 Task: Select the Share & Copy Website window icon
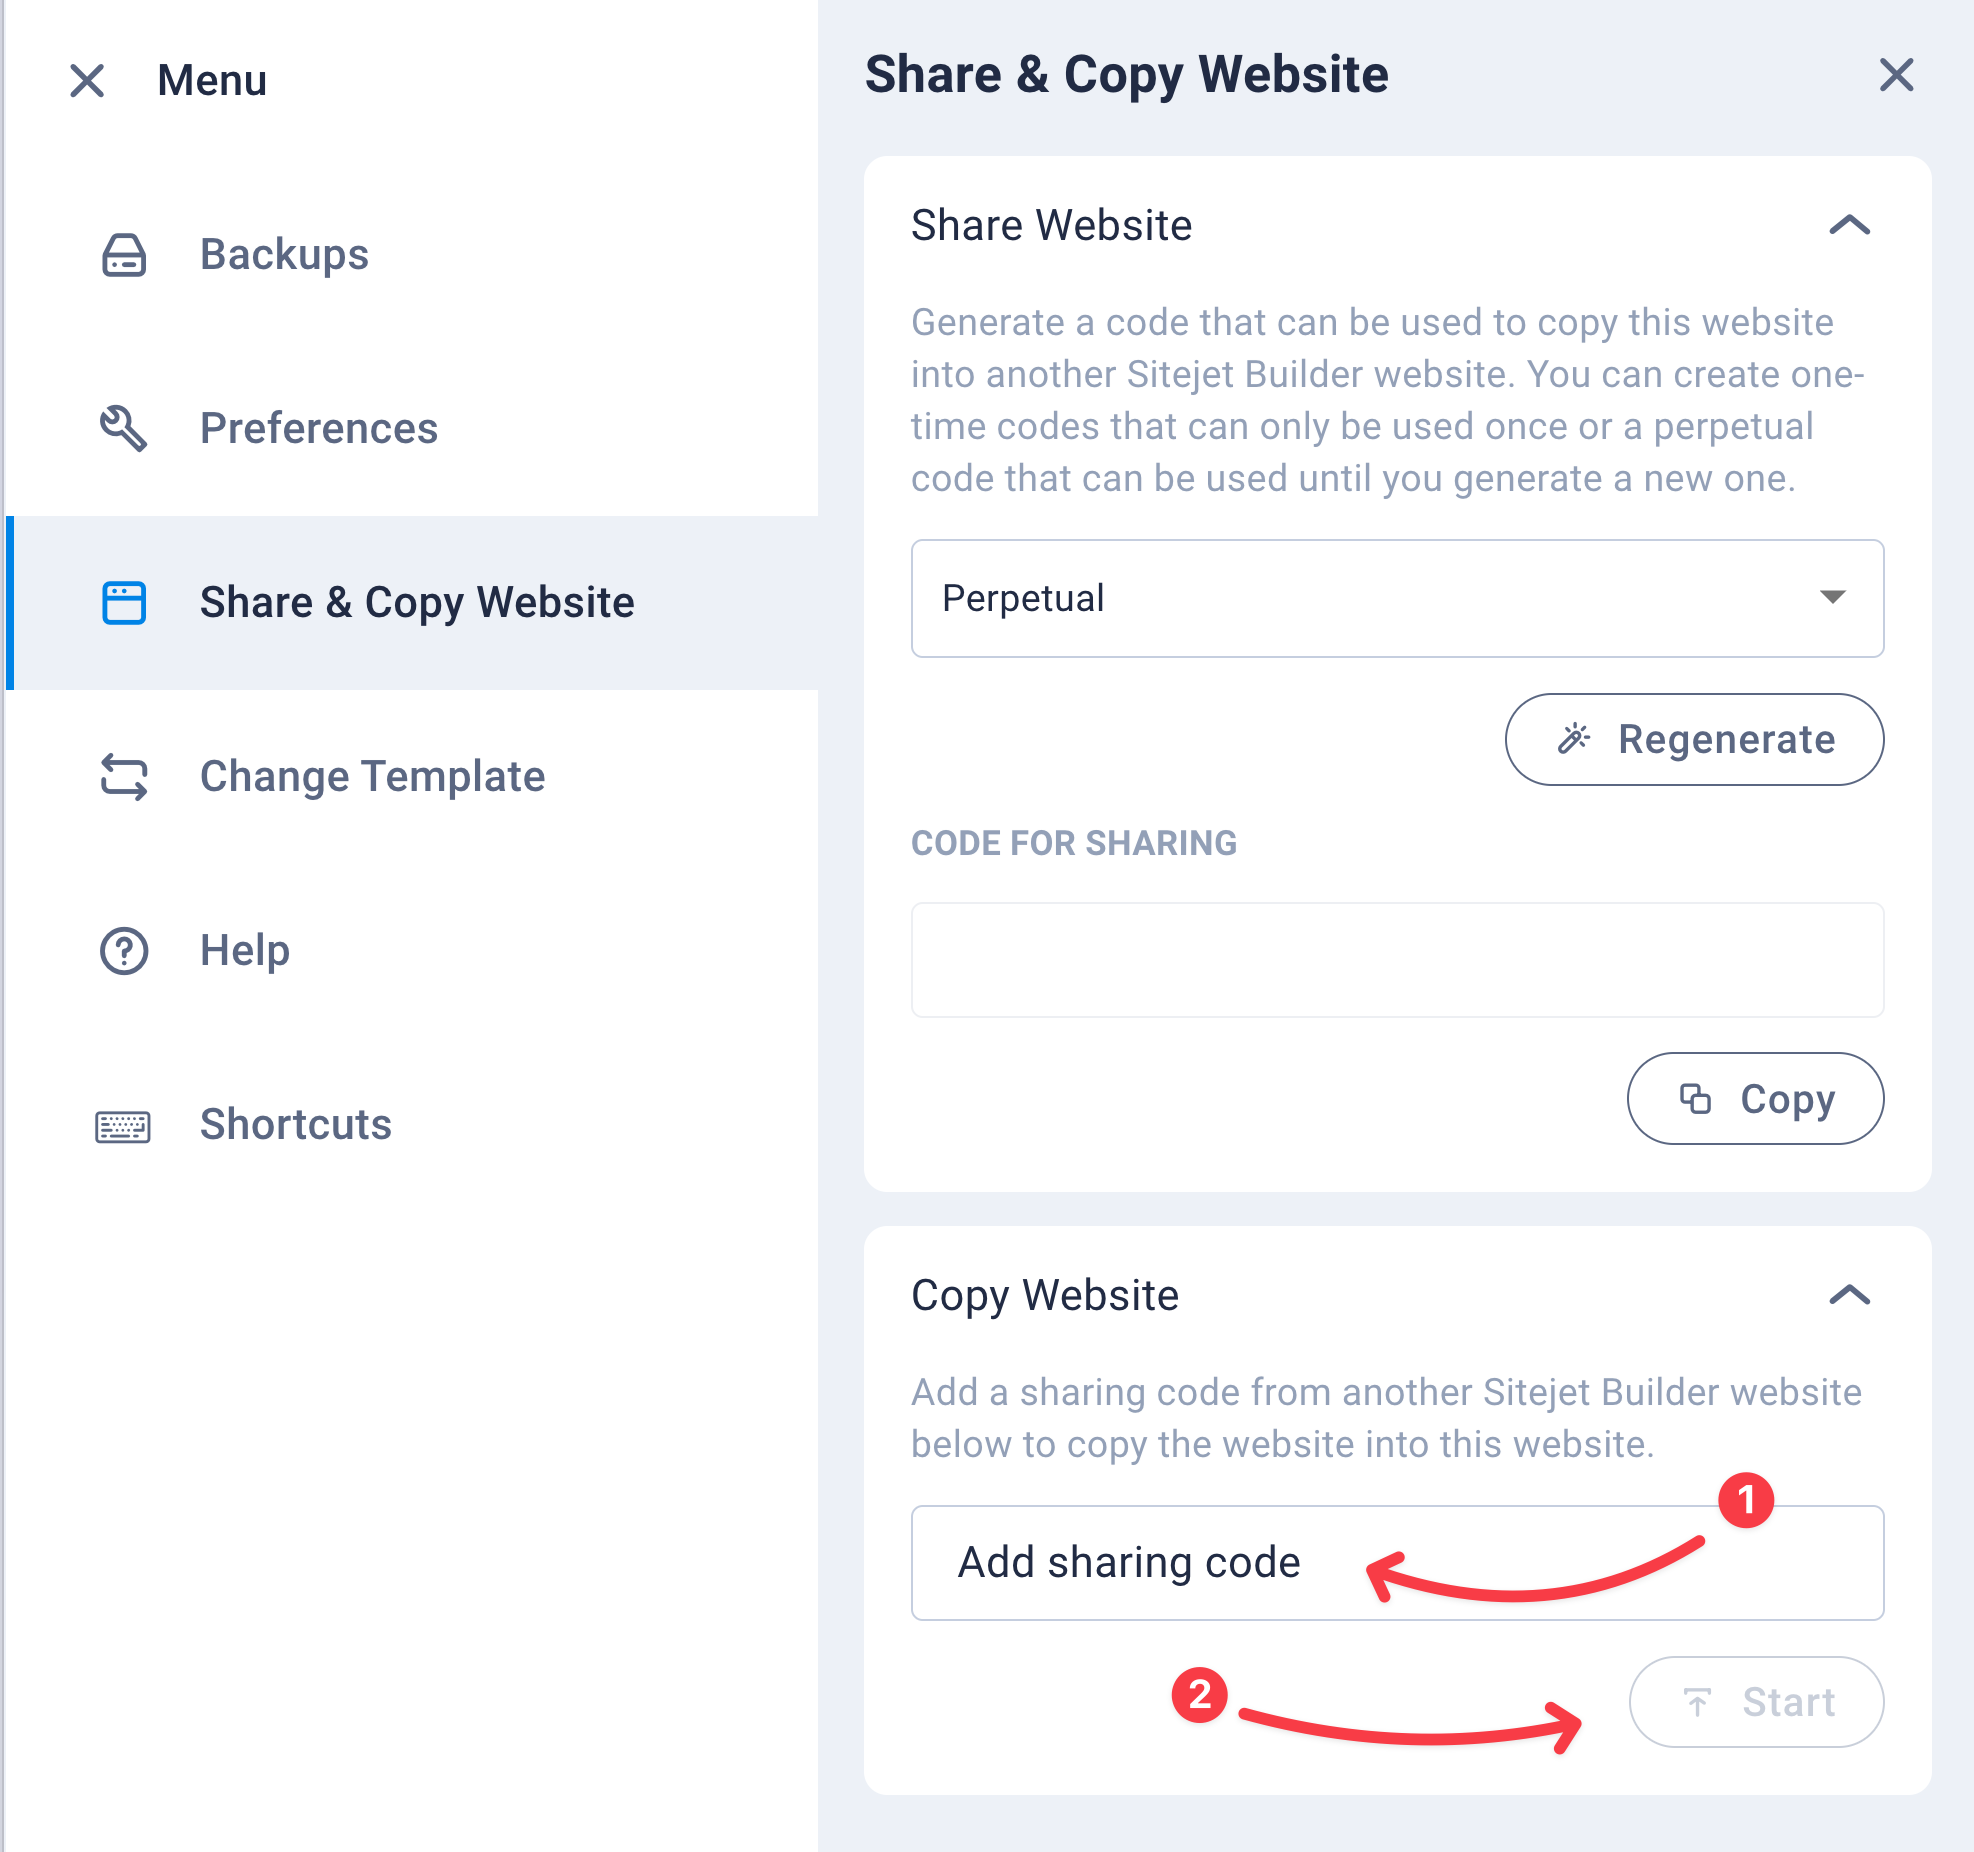pyautogui.click(x=122, y=602)
